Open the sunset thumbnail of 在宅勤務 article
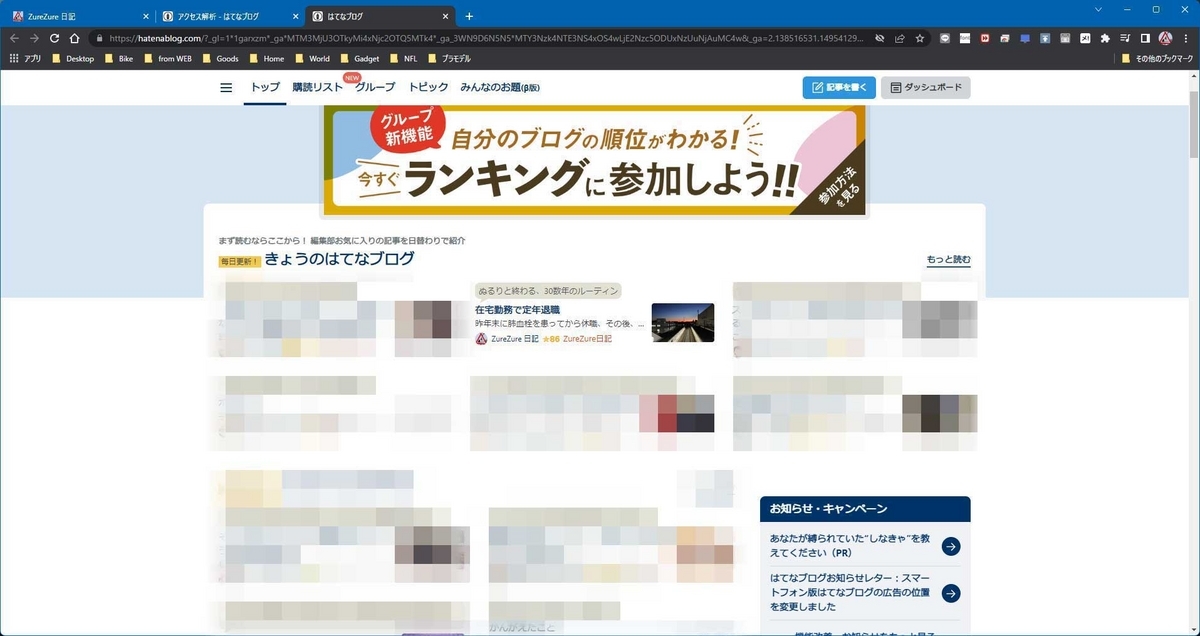 tap(683, 322)
